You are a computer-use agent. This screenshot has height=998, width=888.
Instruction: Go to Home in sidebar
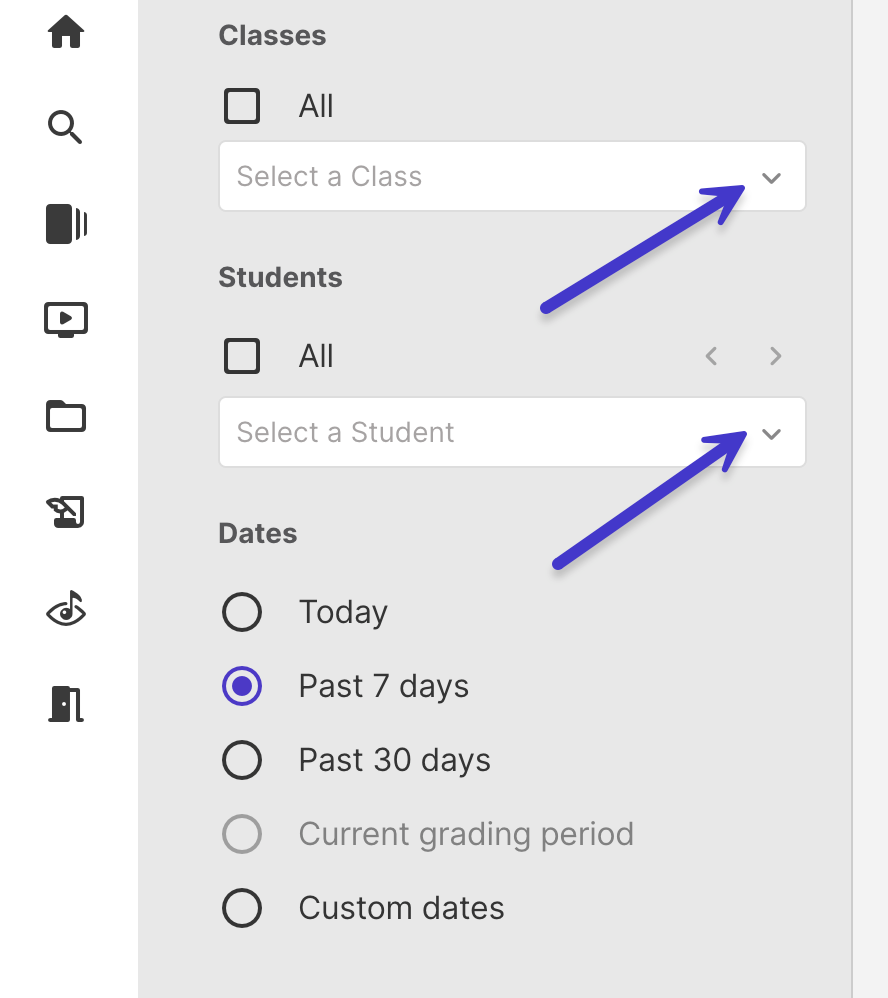click(x=66, y=32)
